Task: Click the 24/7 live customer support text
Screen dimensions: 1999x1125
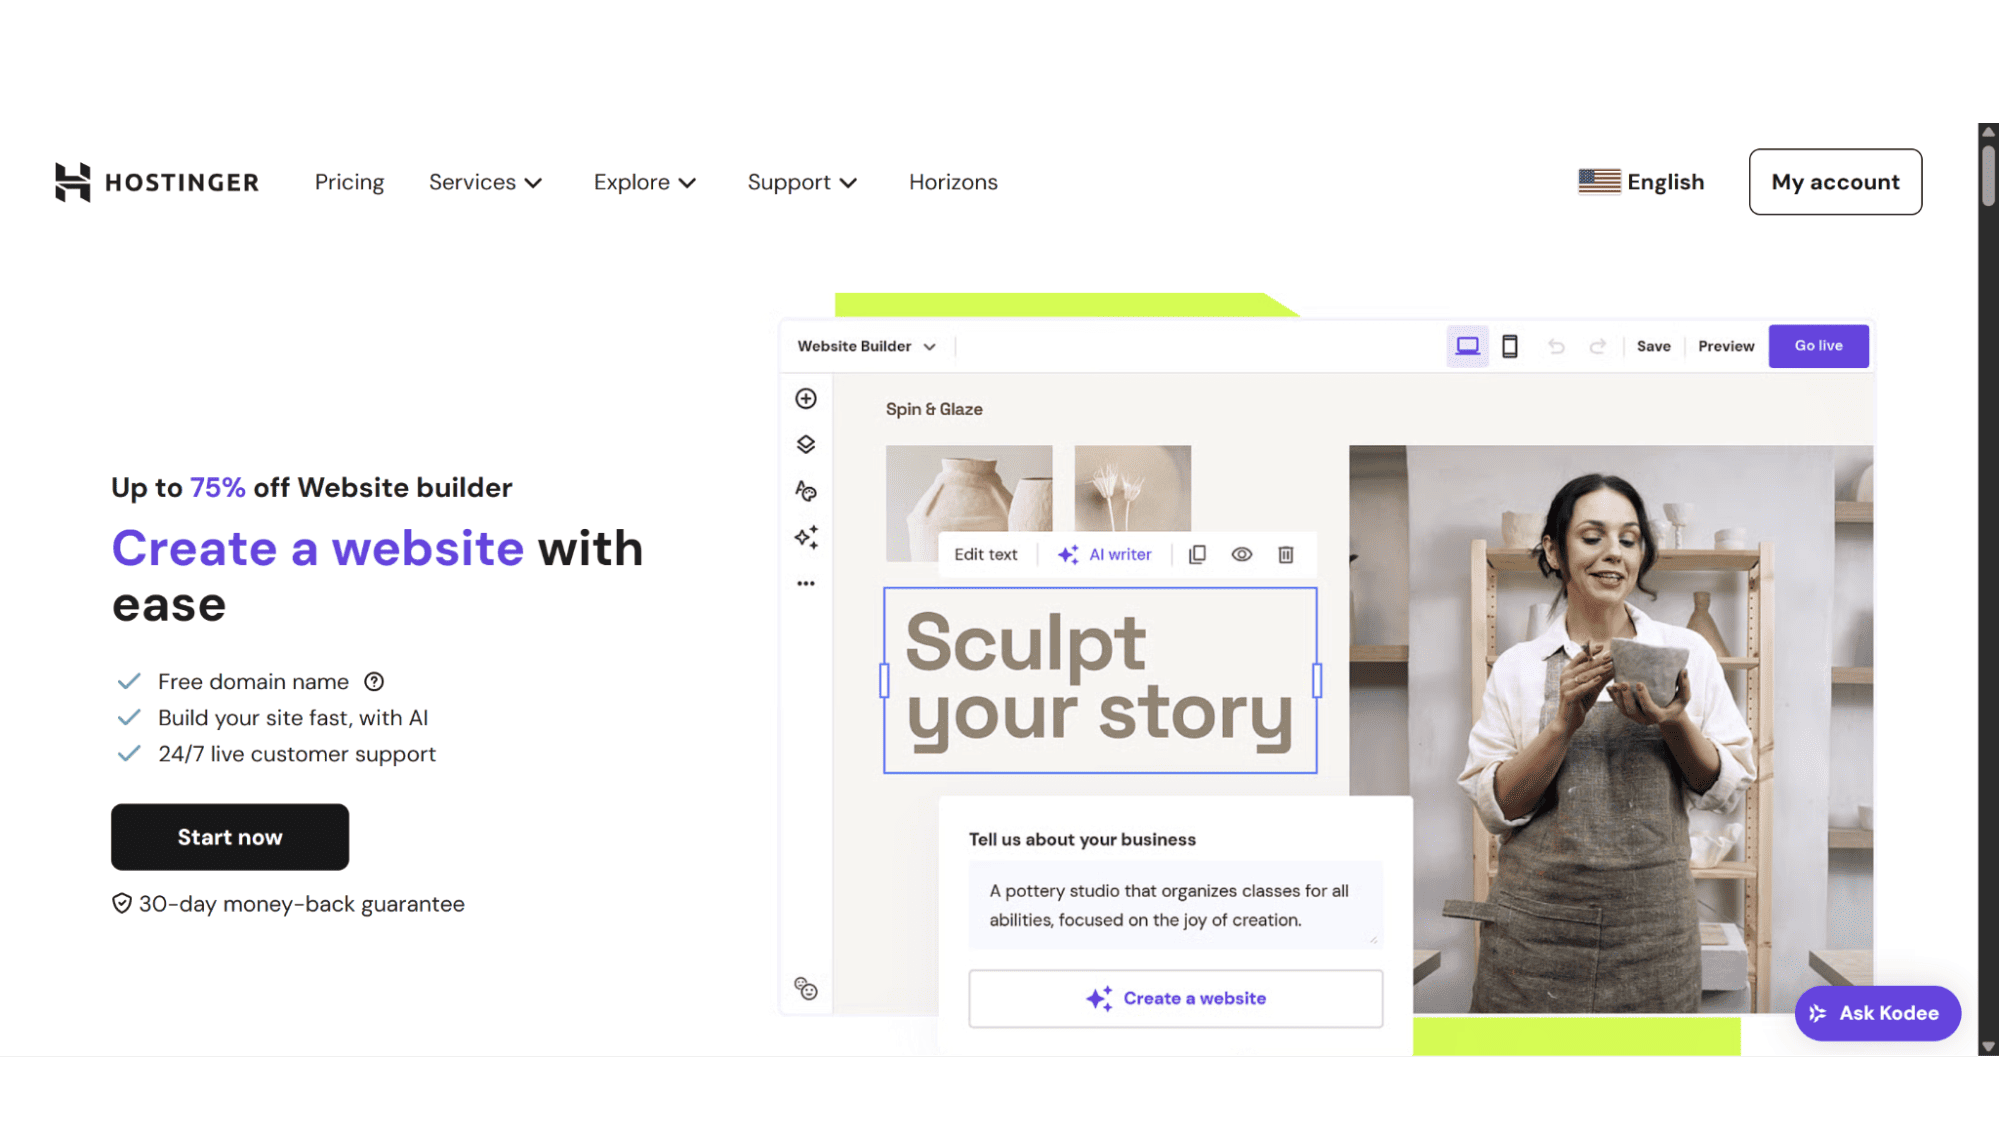Action: pos(297,754)
